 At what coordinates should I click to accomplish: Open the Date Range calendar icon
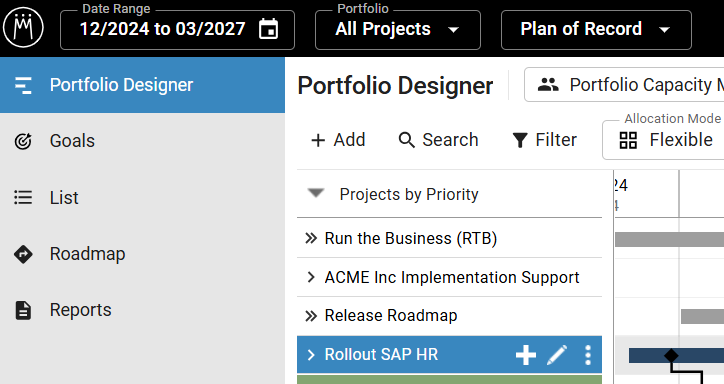pyautogui.click(x=269, y=29)
